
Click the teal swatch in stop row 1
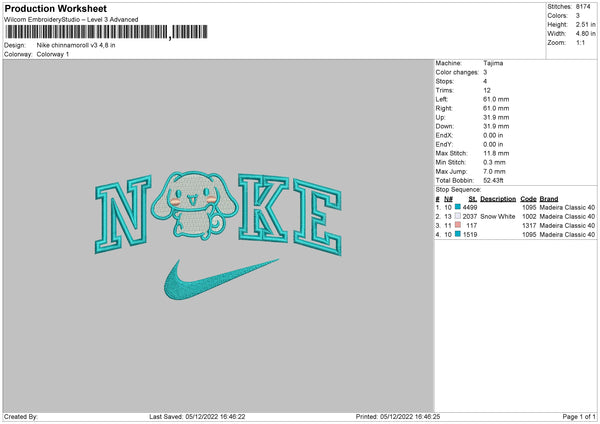click(x=458, y=207)
